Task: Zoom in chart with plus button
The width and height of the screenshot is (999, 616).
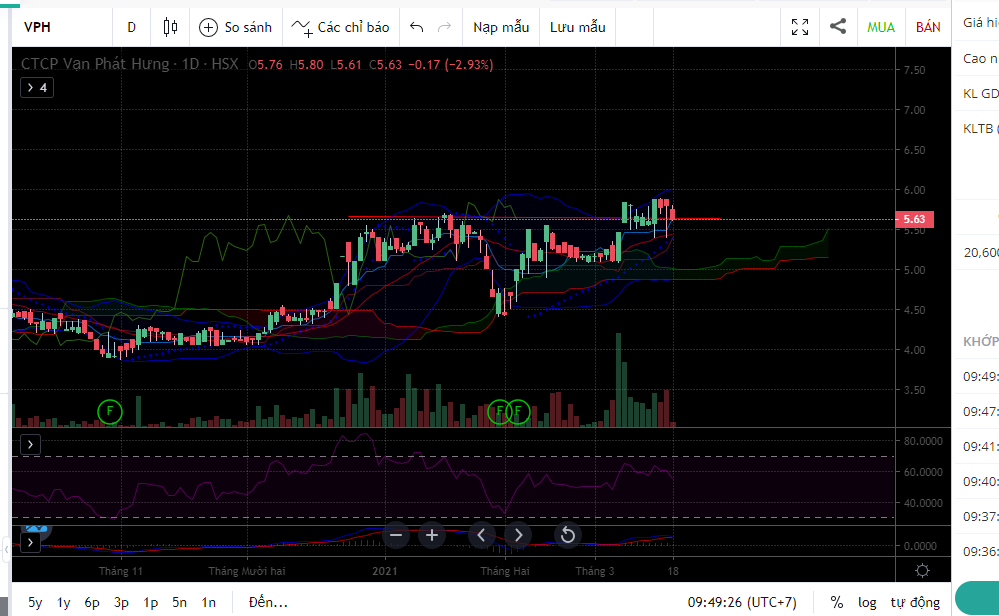Action: pyautogui.click(x=431, y=535)
